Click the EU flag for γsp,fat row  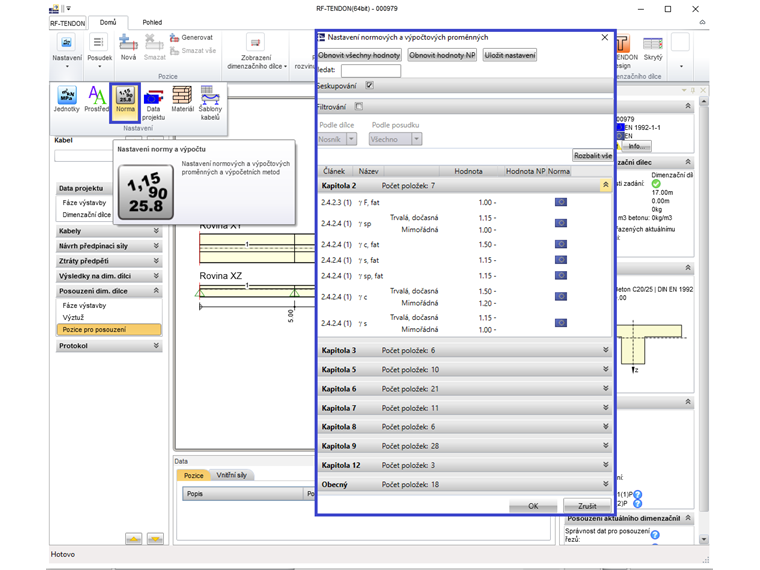point(561,275)
